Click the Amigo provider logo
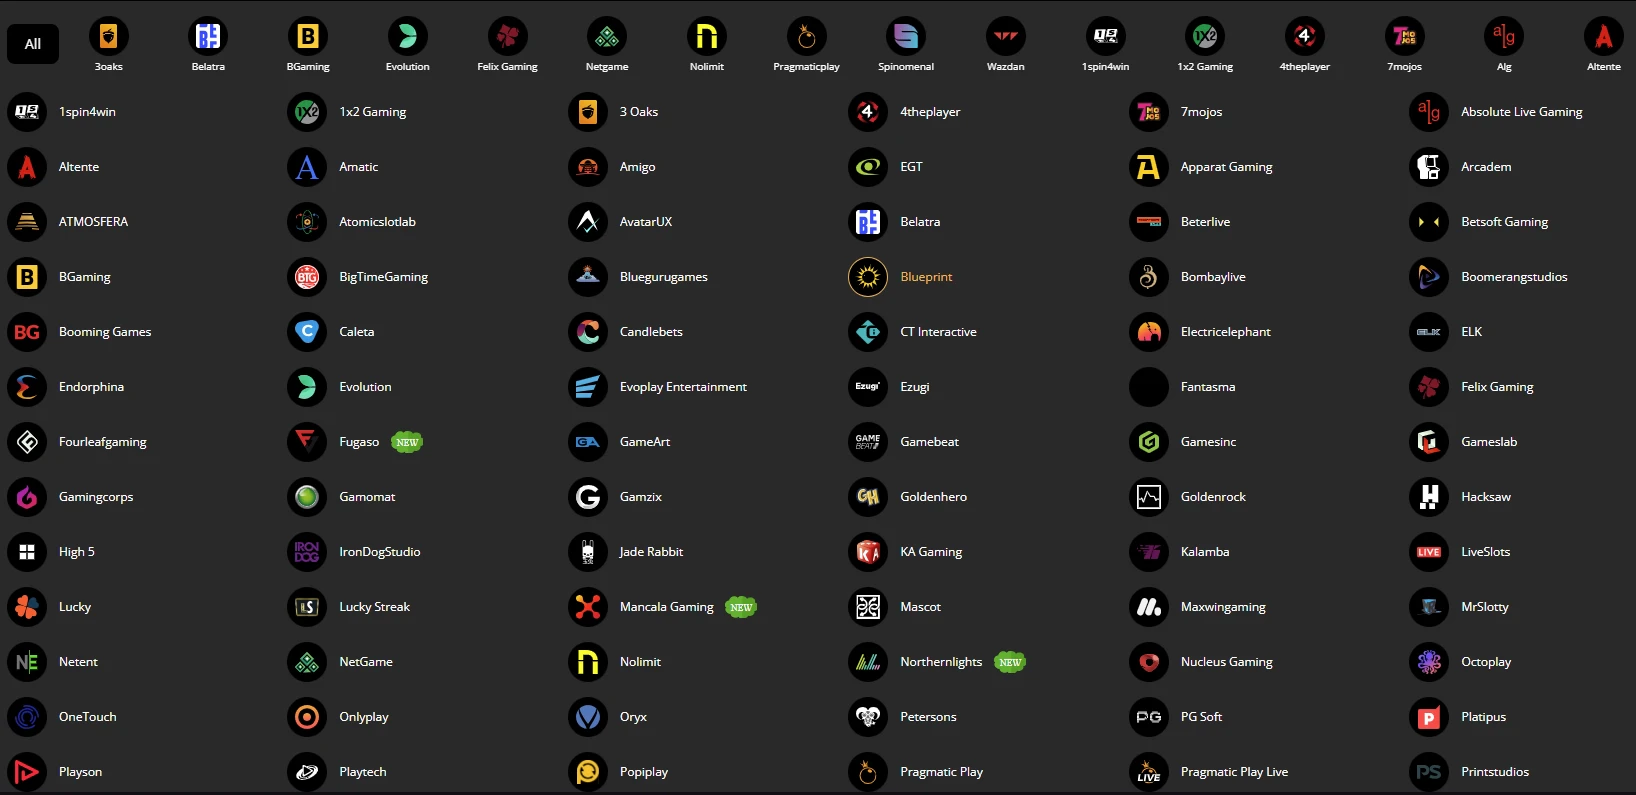The width and height of the screenshot is (1636, 795). [x=588, y=167]
